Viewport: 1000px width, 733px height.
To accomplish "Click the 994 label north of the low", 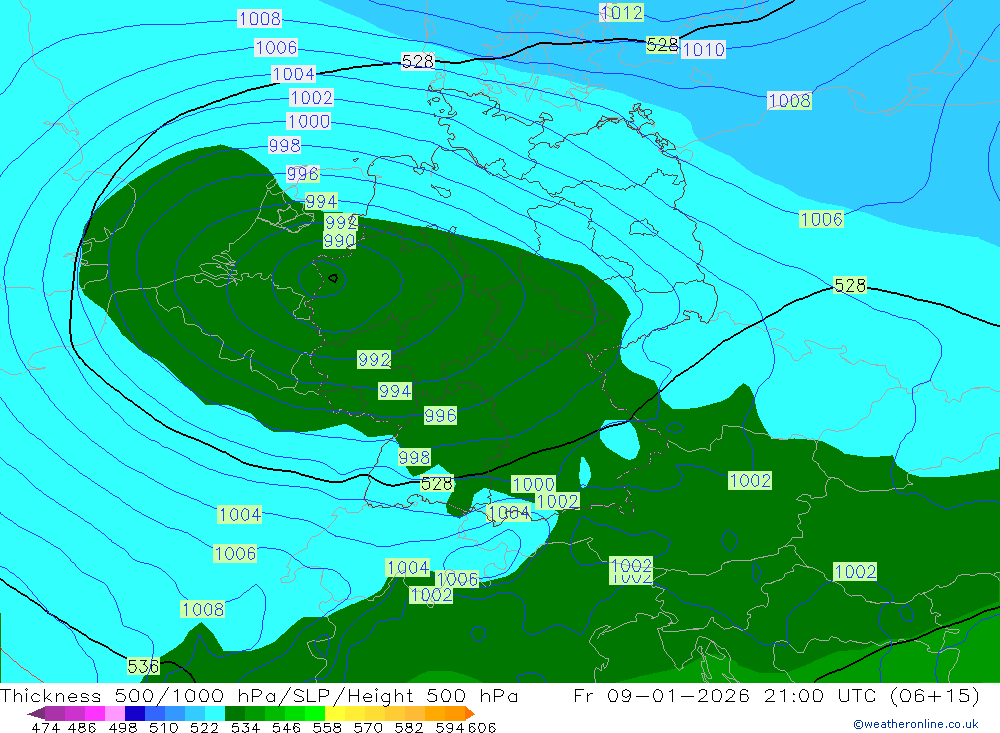I will pyautogui.click(x=321, y=202).
